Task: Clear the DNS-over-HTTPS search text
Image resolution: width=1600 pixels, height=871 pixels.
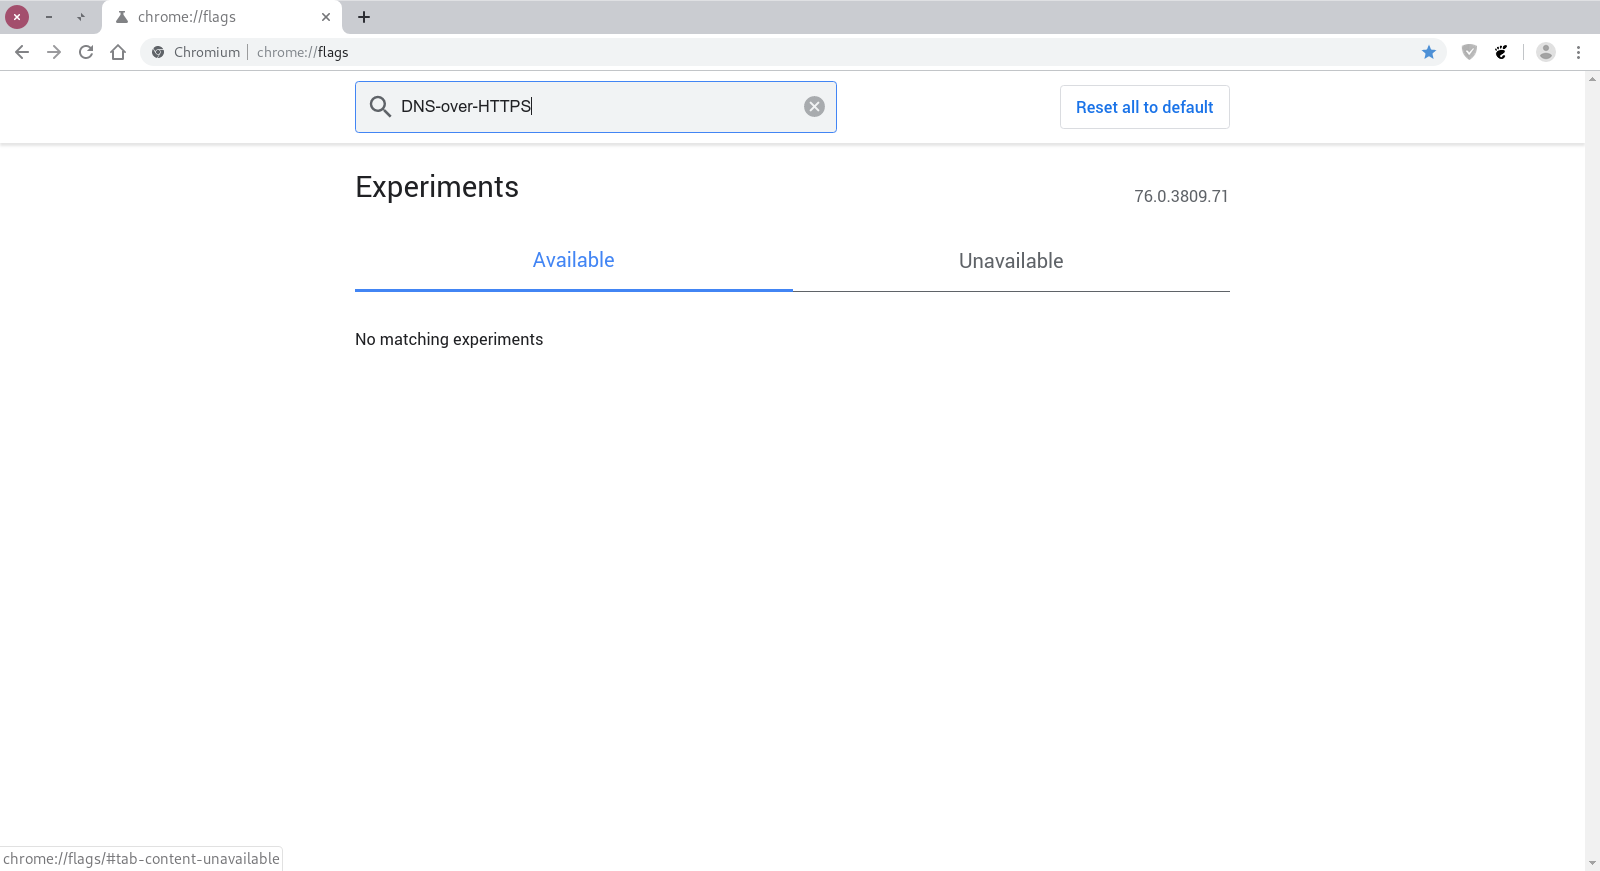Action: coord(814,107)
